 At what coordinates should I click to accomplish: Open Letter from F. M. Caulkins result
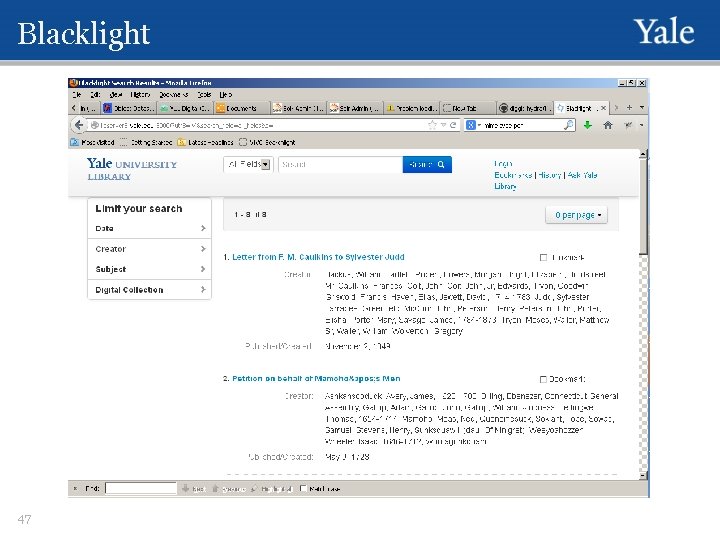(x=318, y=257)
